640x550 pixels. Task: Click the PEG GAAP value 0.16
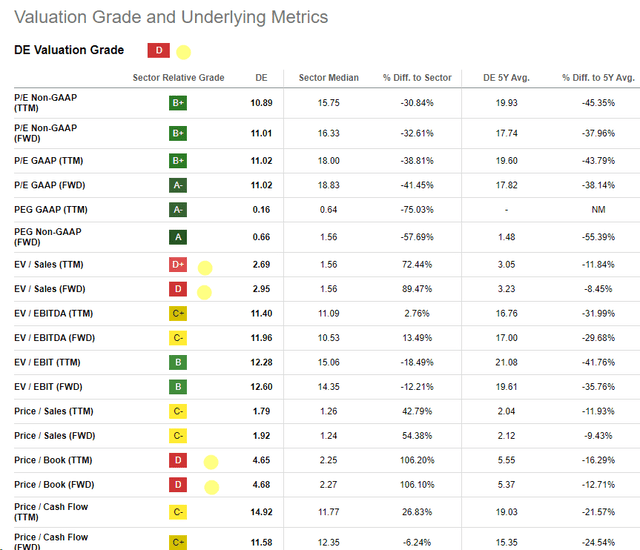point(261,210)
